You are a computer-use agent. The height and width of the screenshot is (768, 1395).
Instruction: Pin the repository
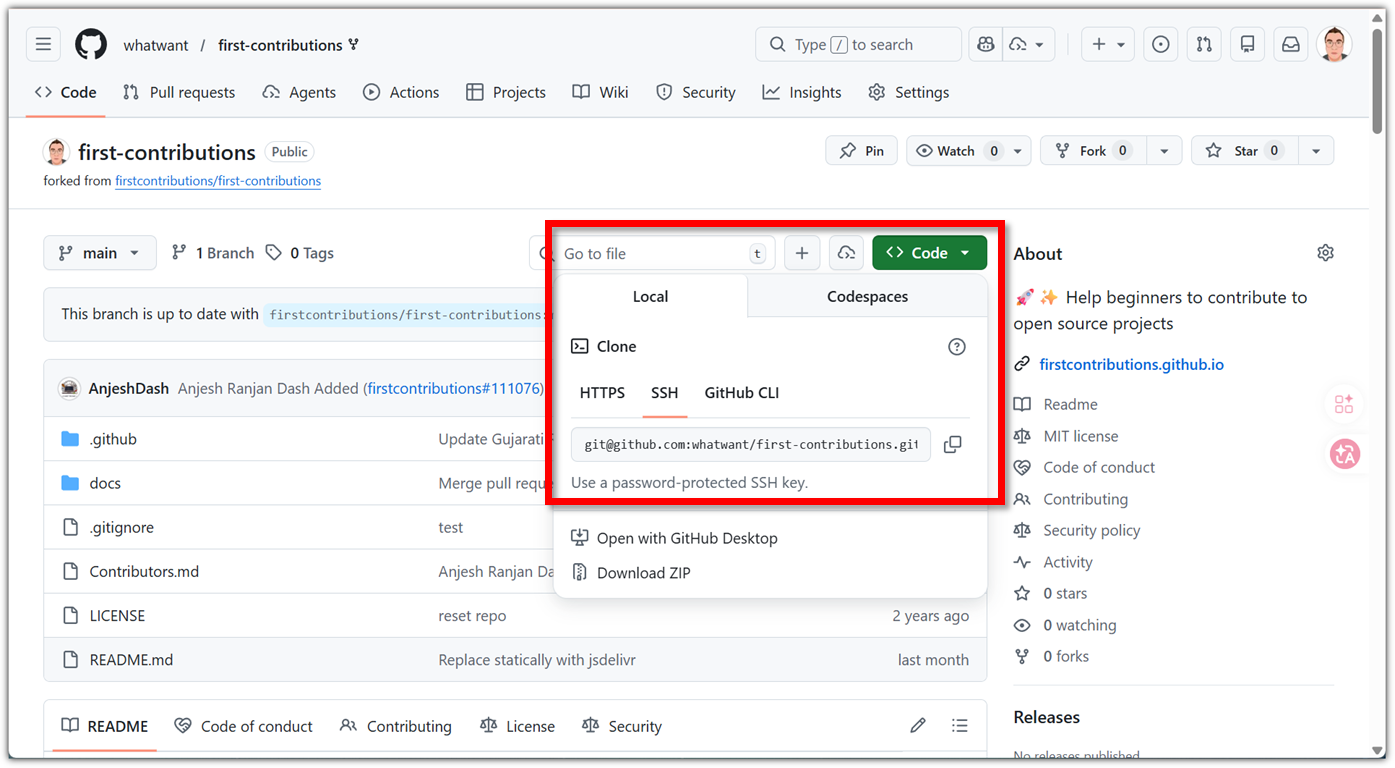[x=861, y=151]
